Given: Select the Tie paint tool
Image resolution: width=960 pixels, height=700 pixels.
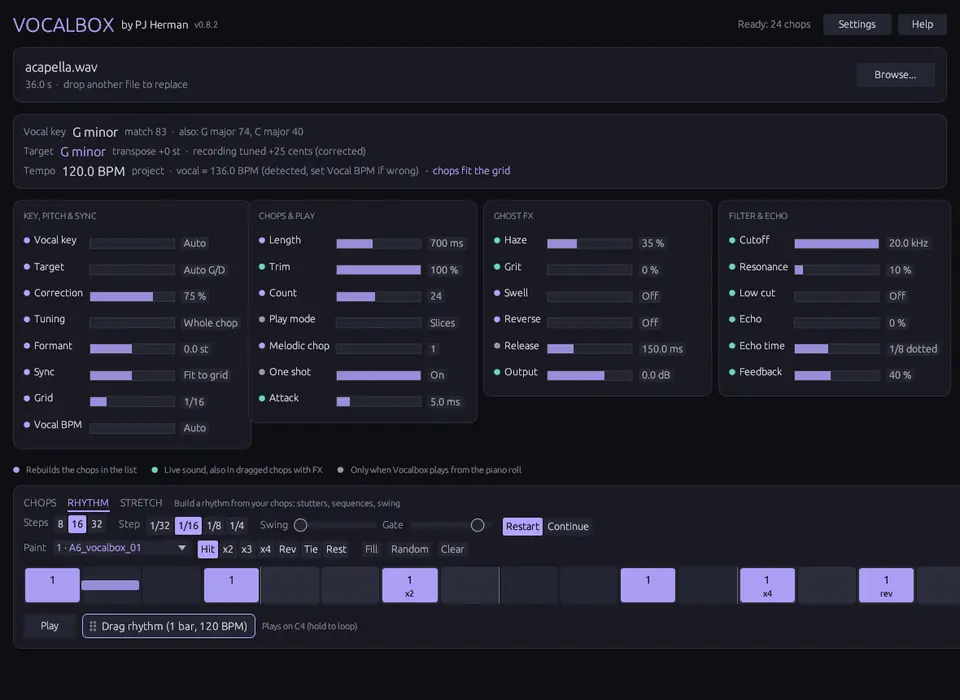Looking at the screenshot, I should 311,549.
